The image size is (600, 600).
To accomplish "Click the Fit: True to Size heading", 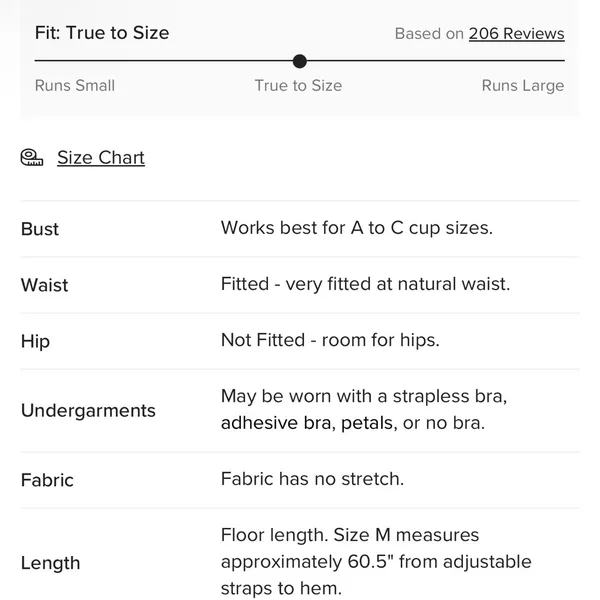I will point(102,33).
